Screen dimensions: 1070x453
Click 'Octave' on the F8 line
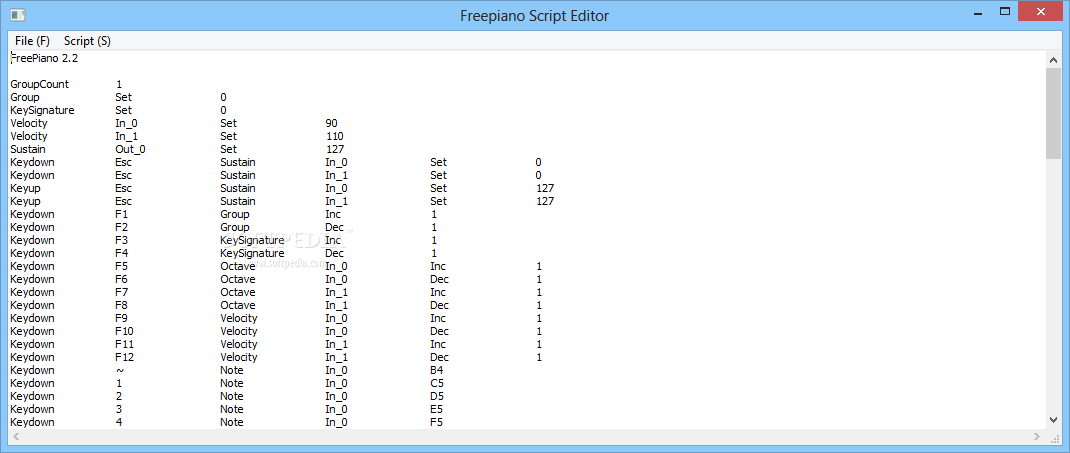tap(238, 305)
